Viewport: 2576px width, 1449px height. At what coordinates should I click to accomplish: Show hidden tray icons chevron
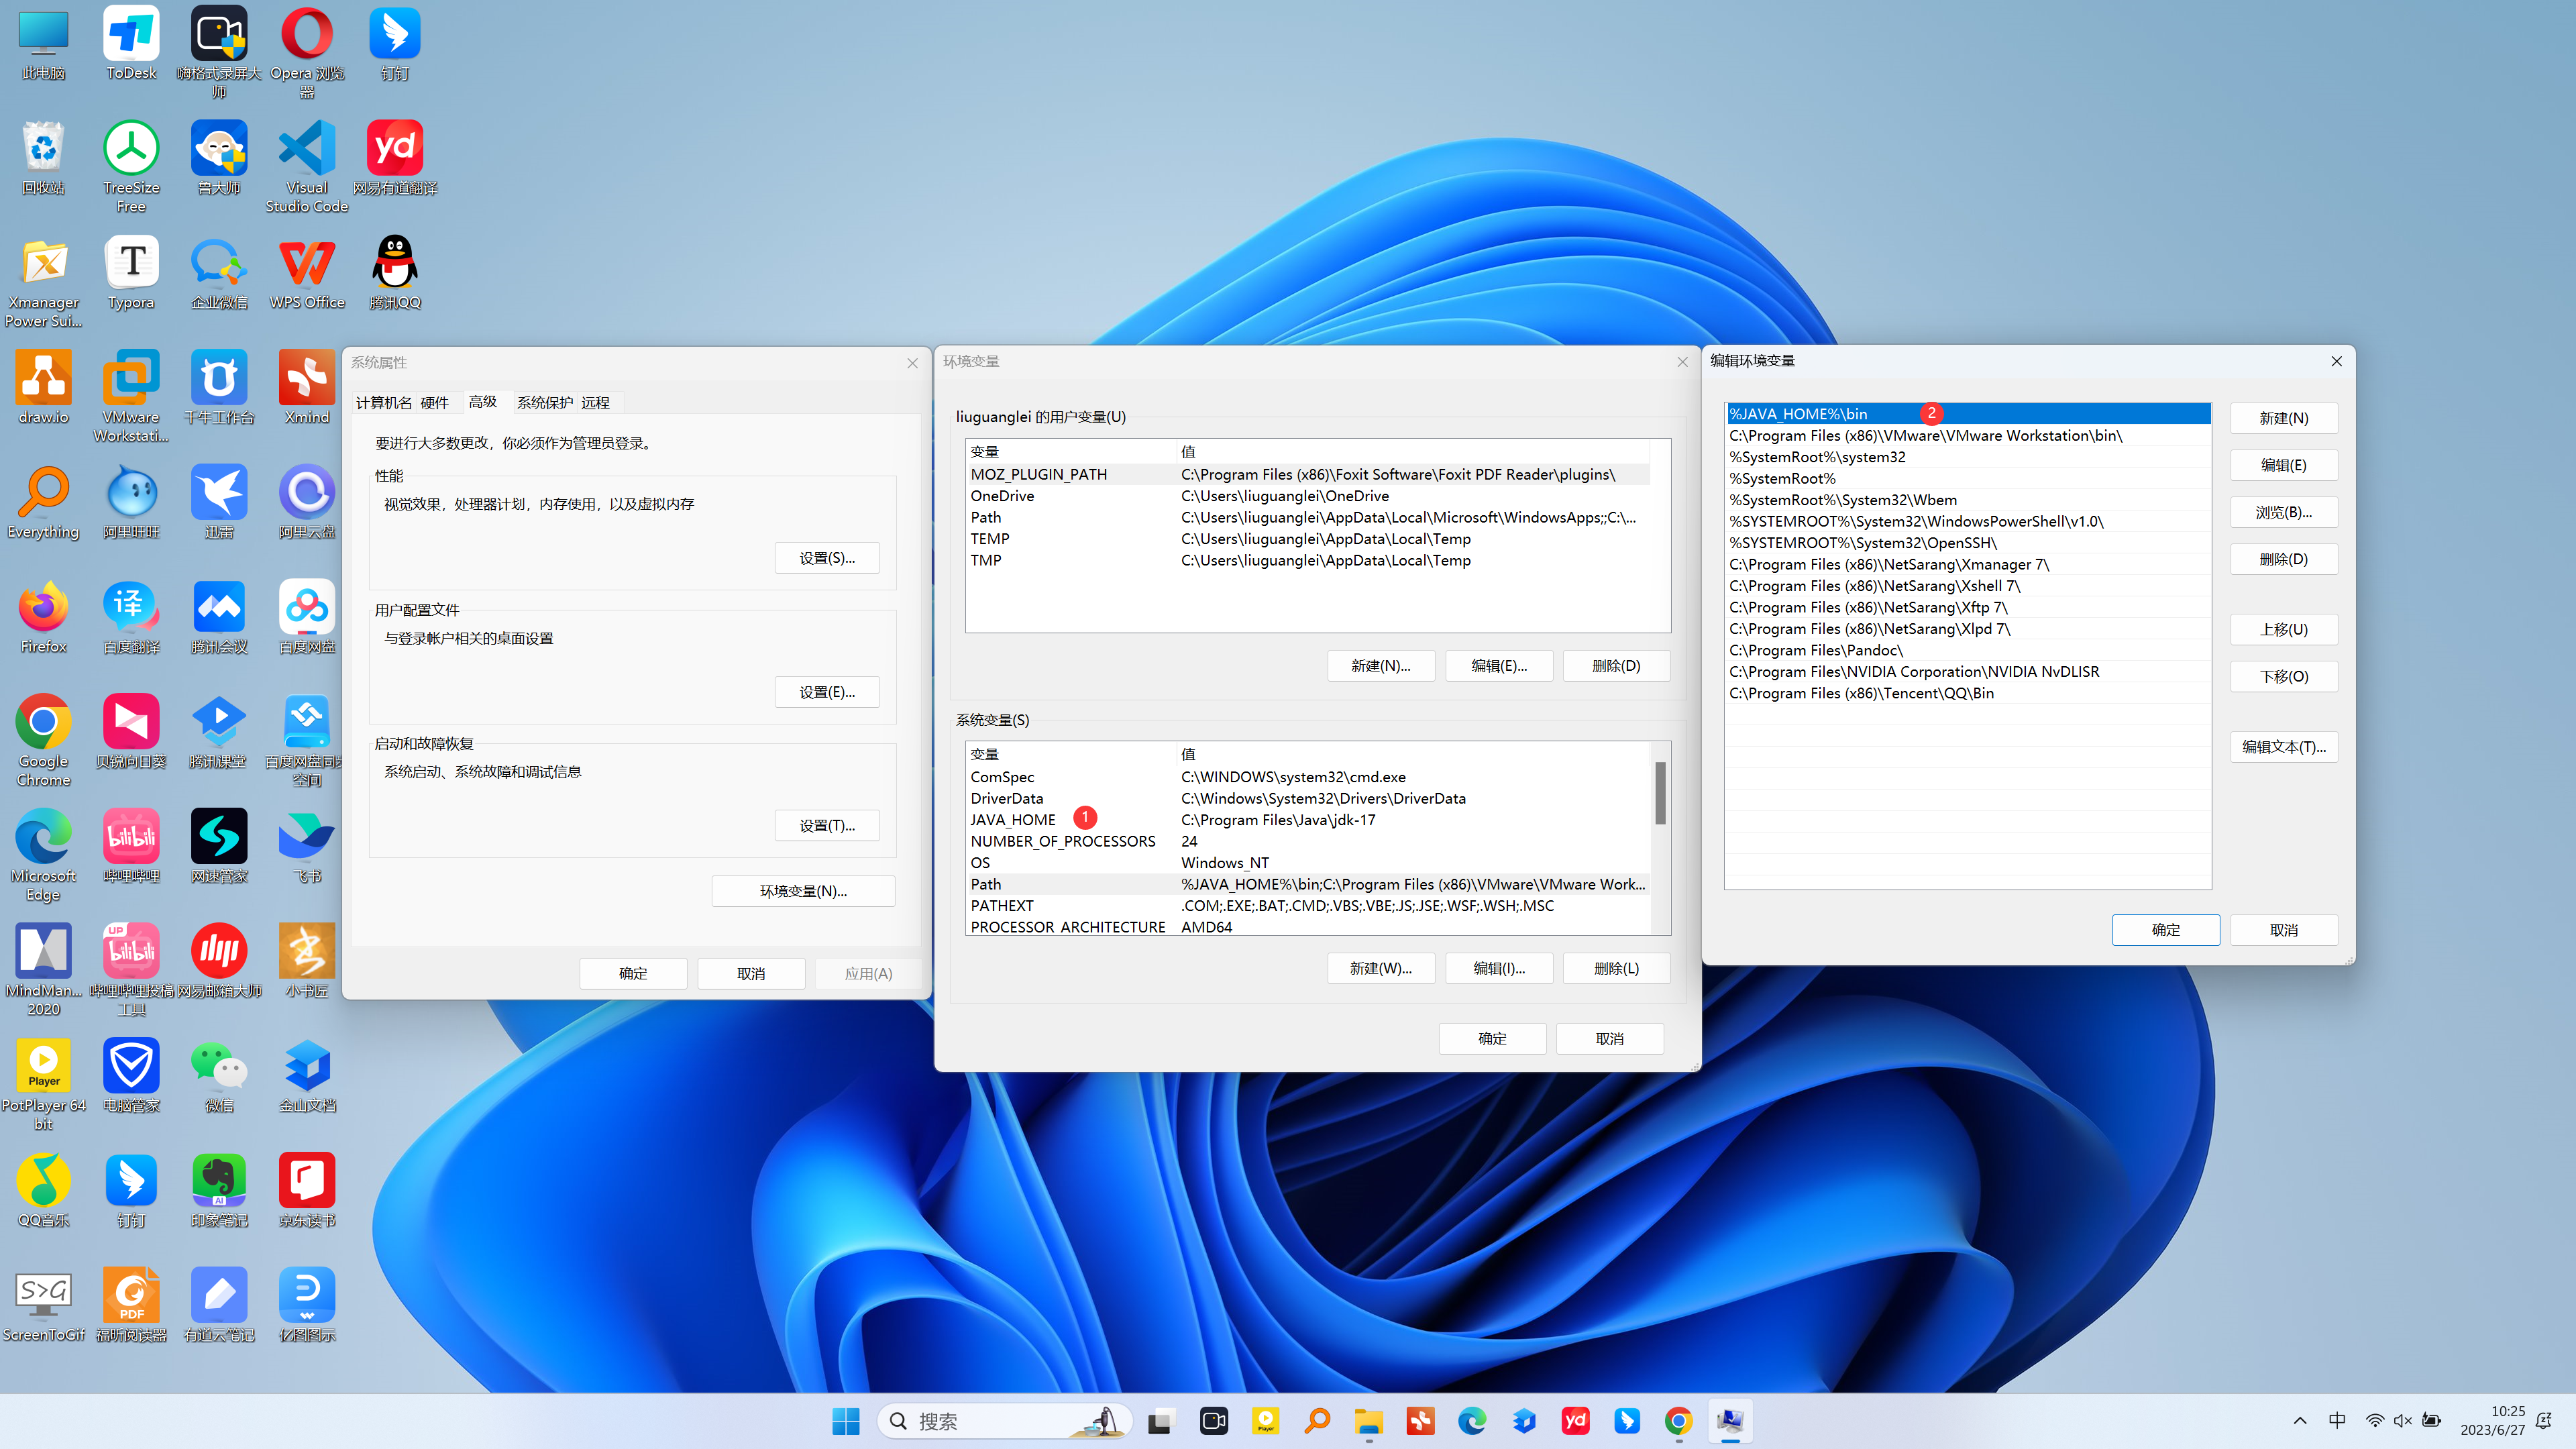point(2299,1421)
